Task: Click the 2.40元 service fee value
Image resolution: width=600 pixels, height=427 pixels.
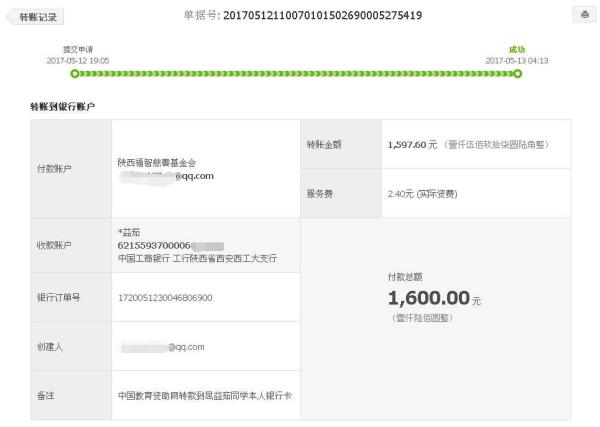Action: [x=422, y=194]
